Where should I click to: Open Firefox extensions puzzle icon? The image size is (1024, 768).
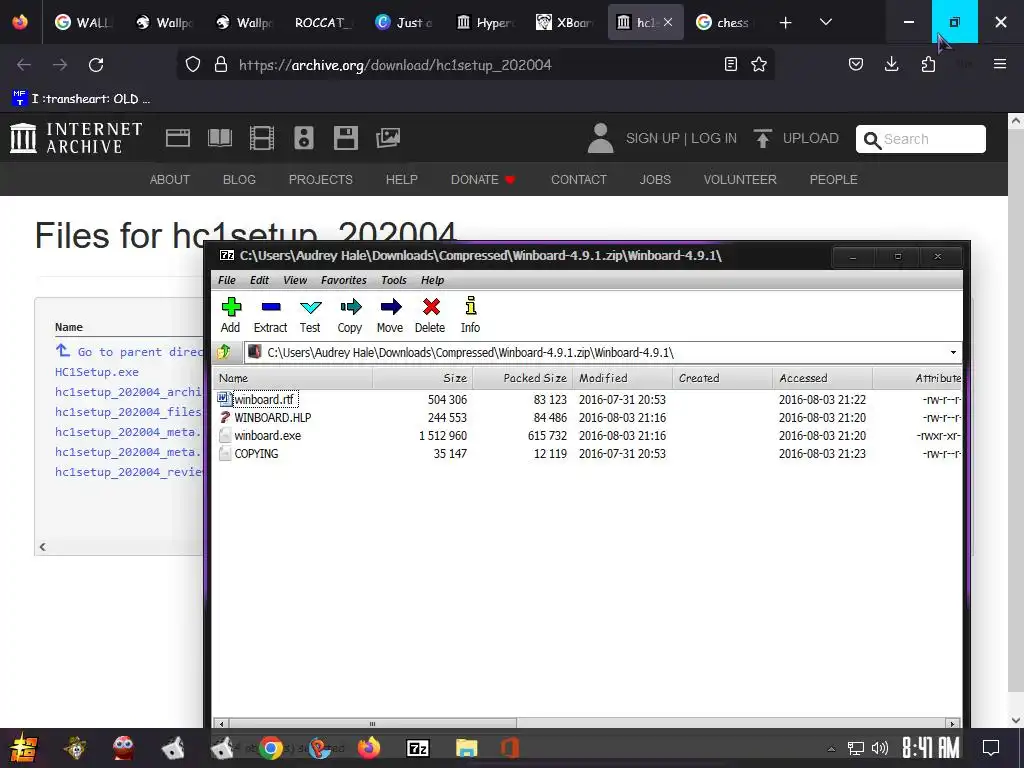[x=928, y=64]
